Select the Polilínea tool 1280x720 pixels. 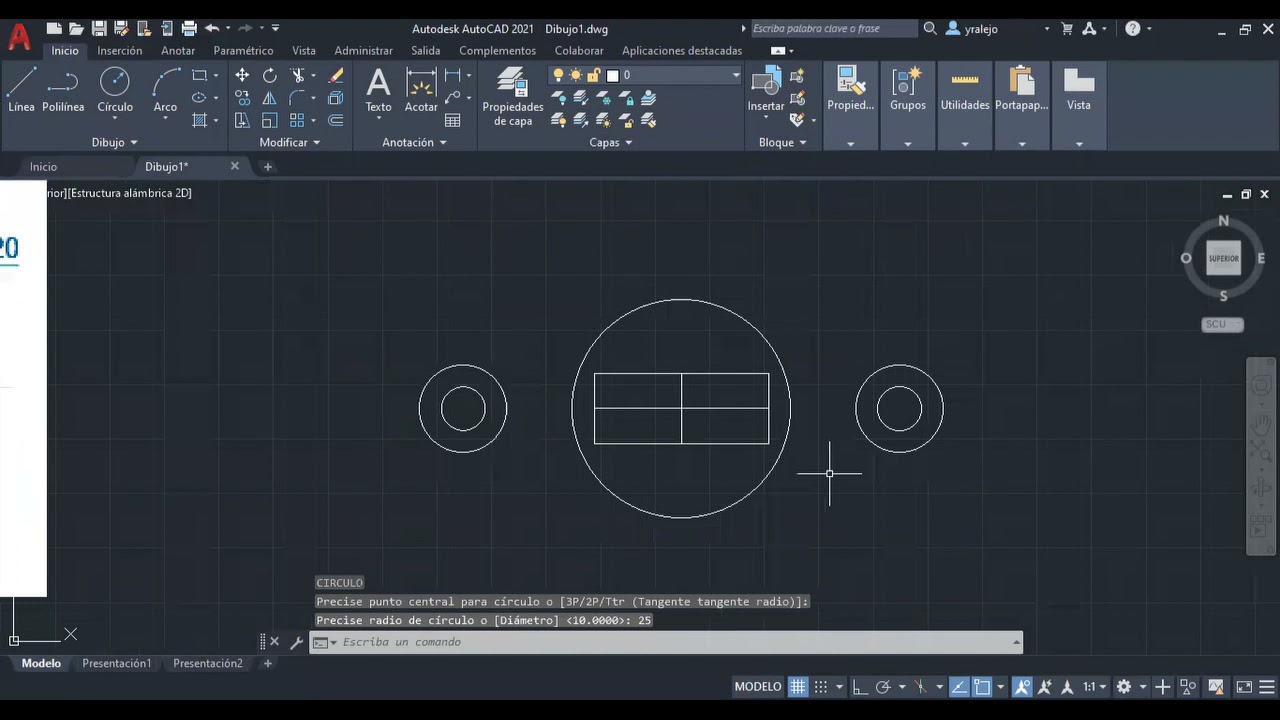click(63, 89)
